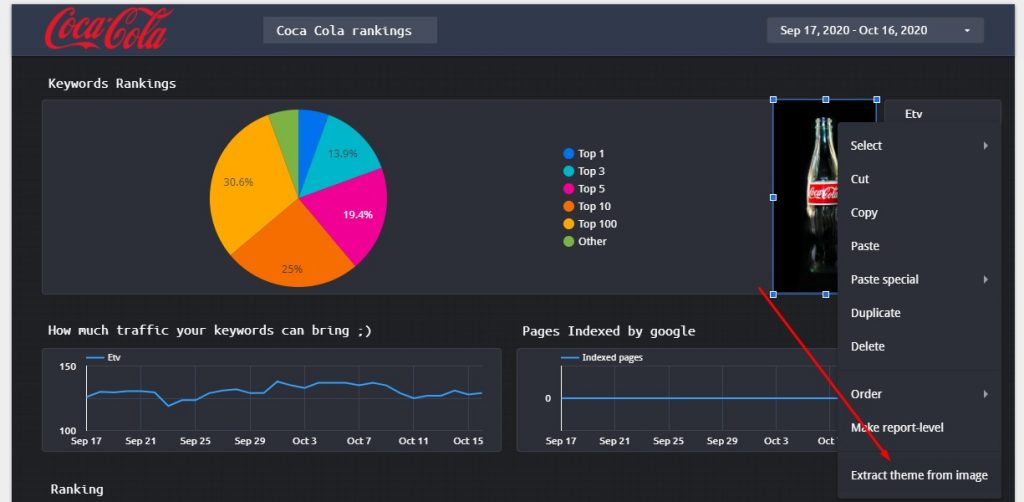Choose Copy from the context menu
Image resolution: width=1024 pixels, height=502 pixels.
click(x=919, y=212)
